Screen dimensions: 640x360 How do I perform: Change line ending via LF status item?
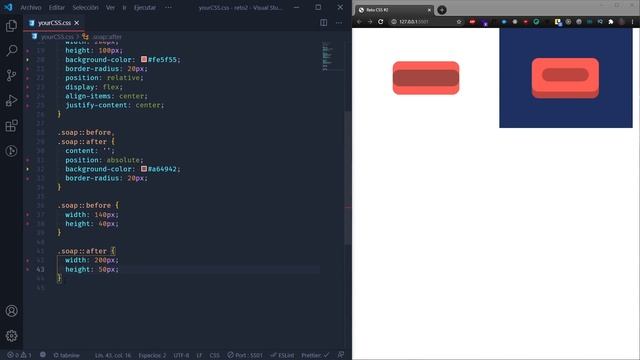tap(199, 355)
